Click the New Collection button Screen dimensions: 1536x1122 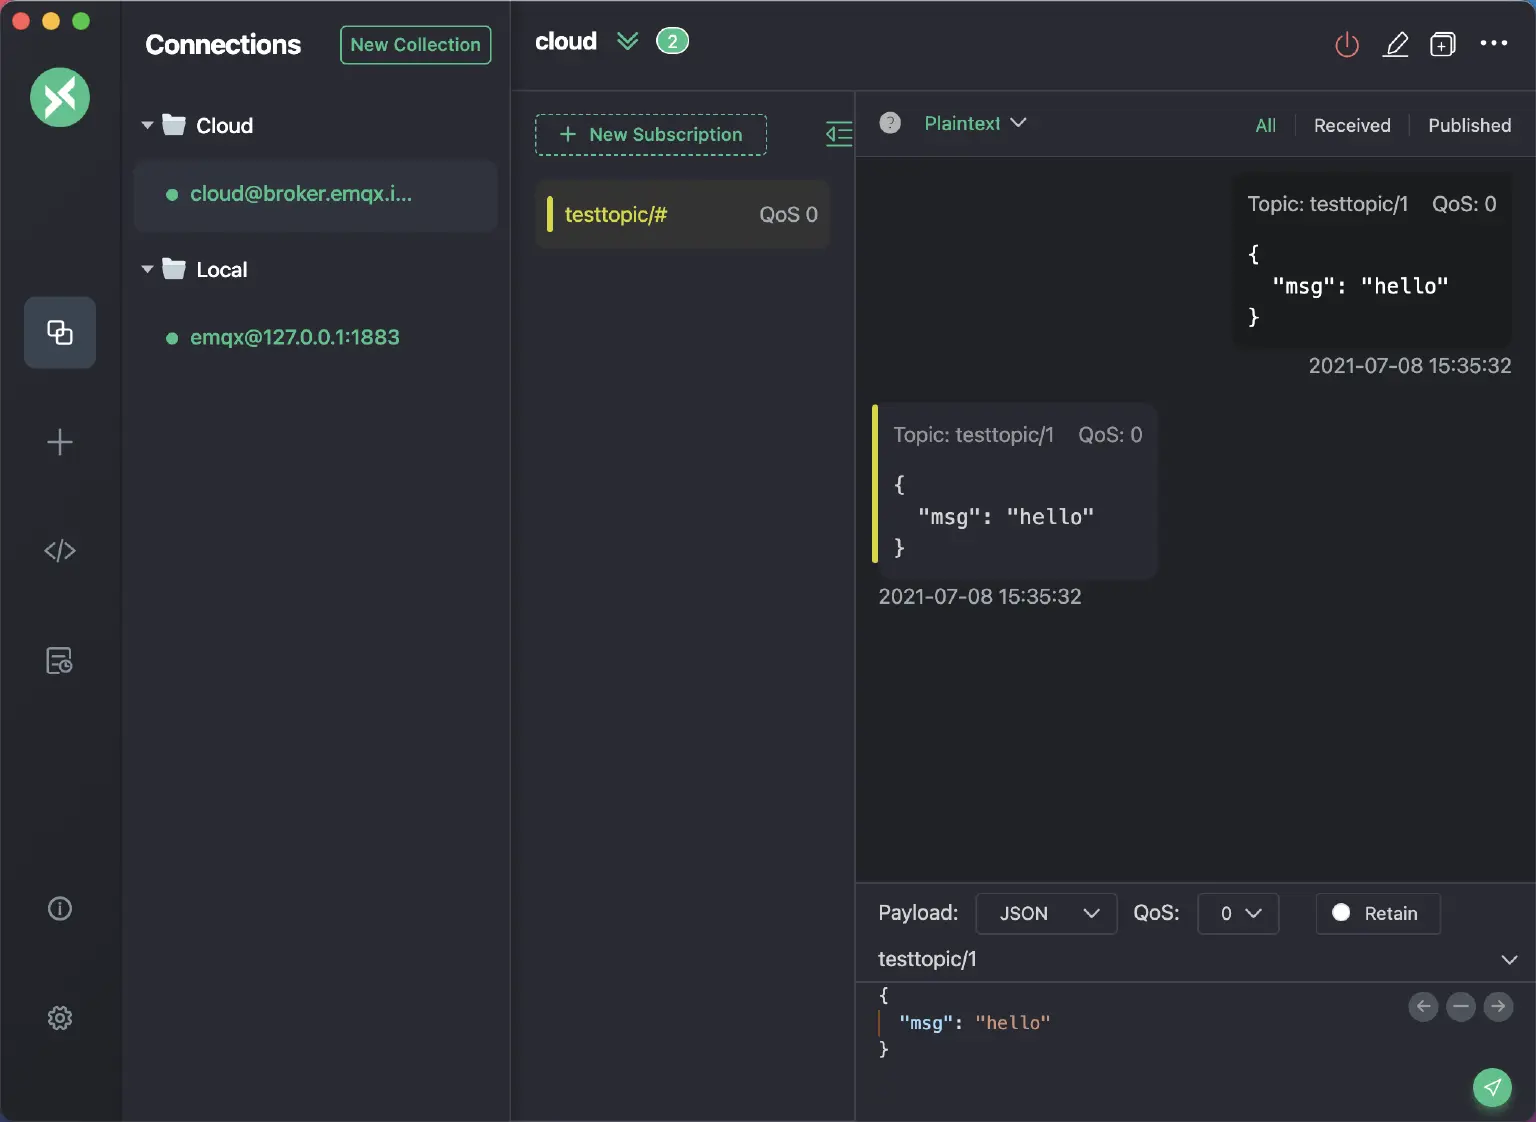click(x=415, y=45)
